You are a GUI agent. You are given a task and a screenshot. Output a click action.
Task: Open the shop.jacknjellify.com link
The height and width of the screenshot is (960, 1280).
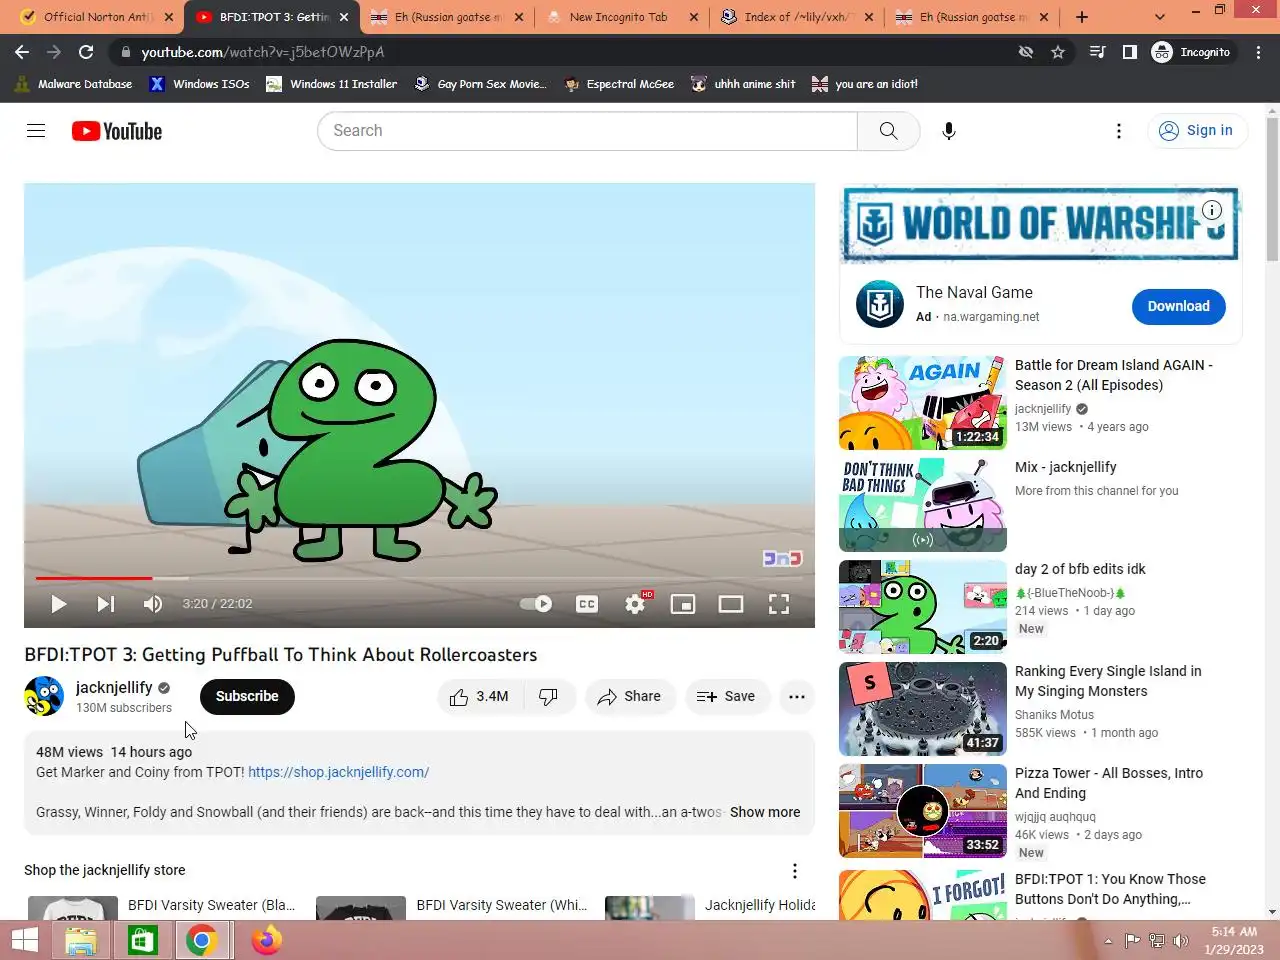pos(338,772)
